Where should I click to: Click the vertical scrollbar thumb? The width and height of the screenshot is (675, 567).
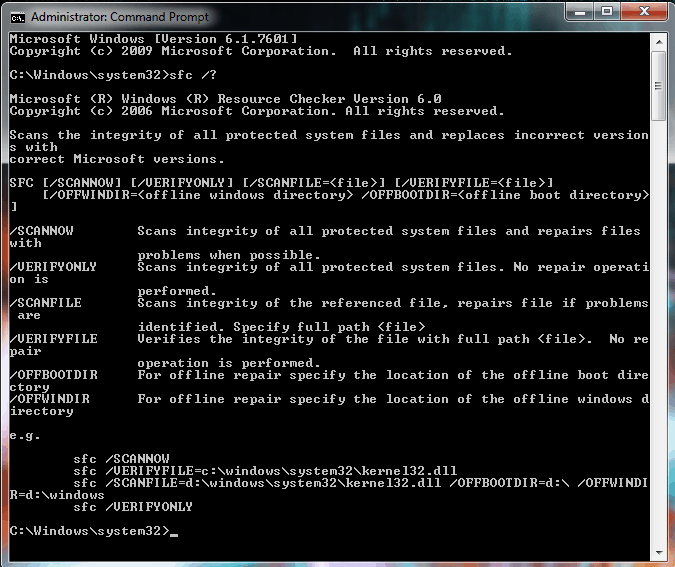(x=659, y=86)
